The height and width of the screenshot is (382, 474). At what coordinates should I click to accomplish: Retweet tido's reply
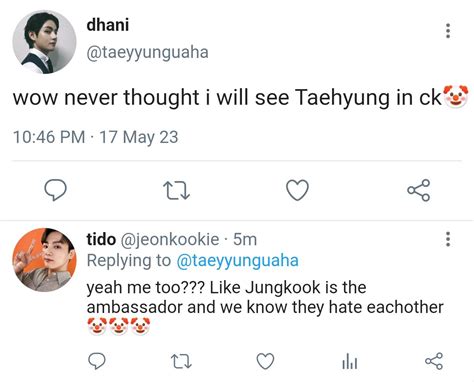181,361
